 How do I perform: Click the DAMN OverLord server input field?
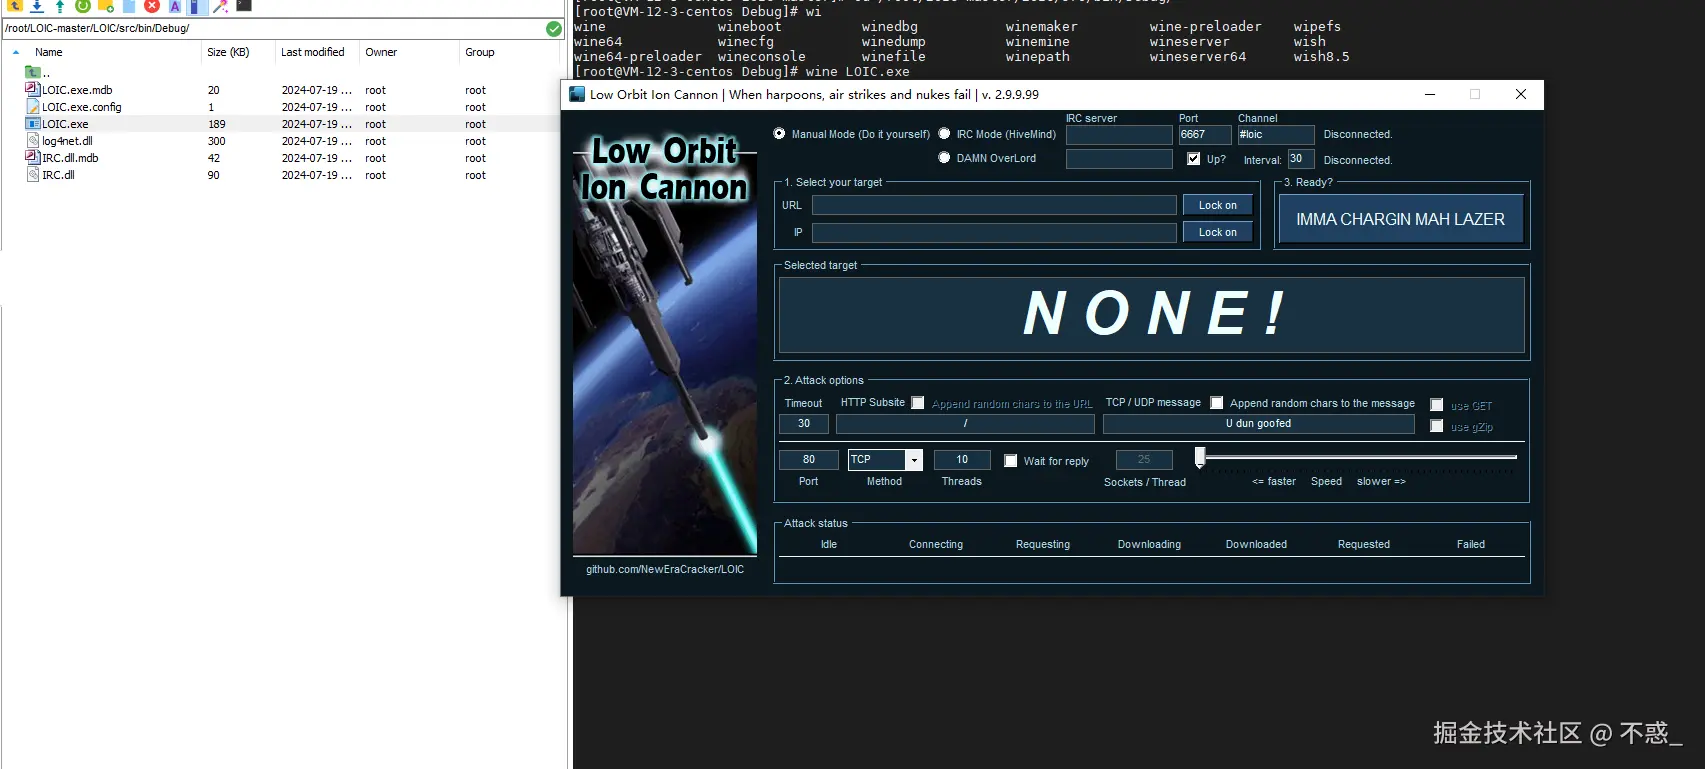[x=1119, y=159]
